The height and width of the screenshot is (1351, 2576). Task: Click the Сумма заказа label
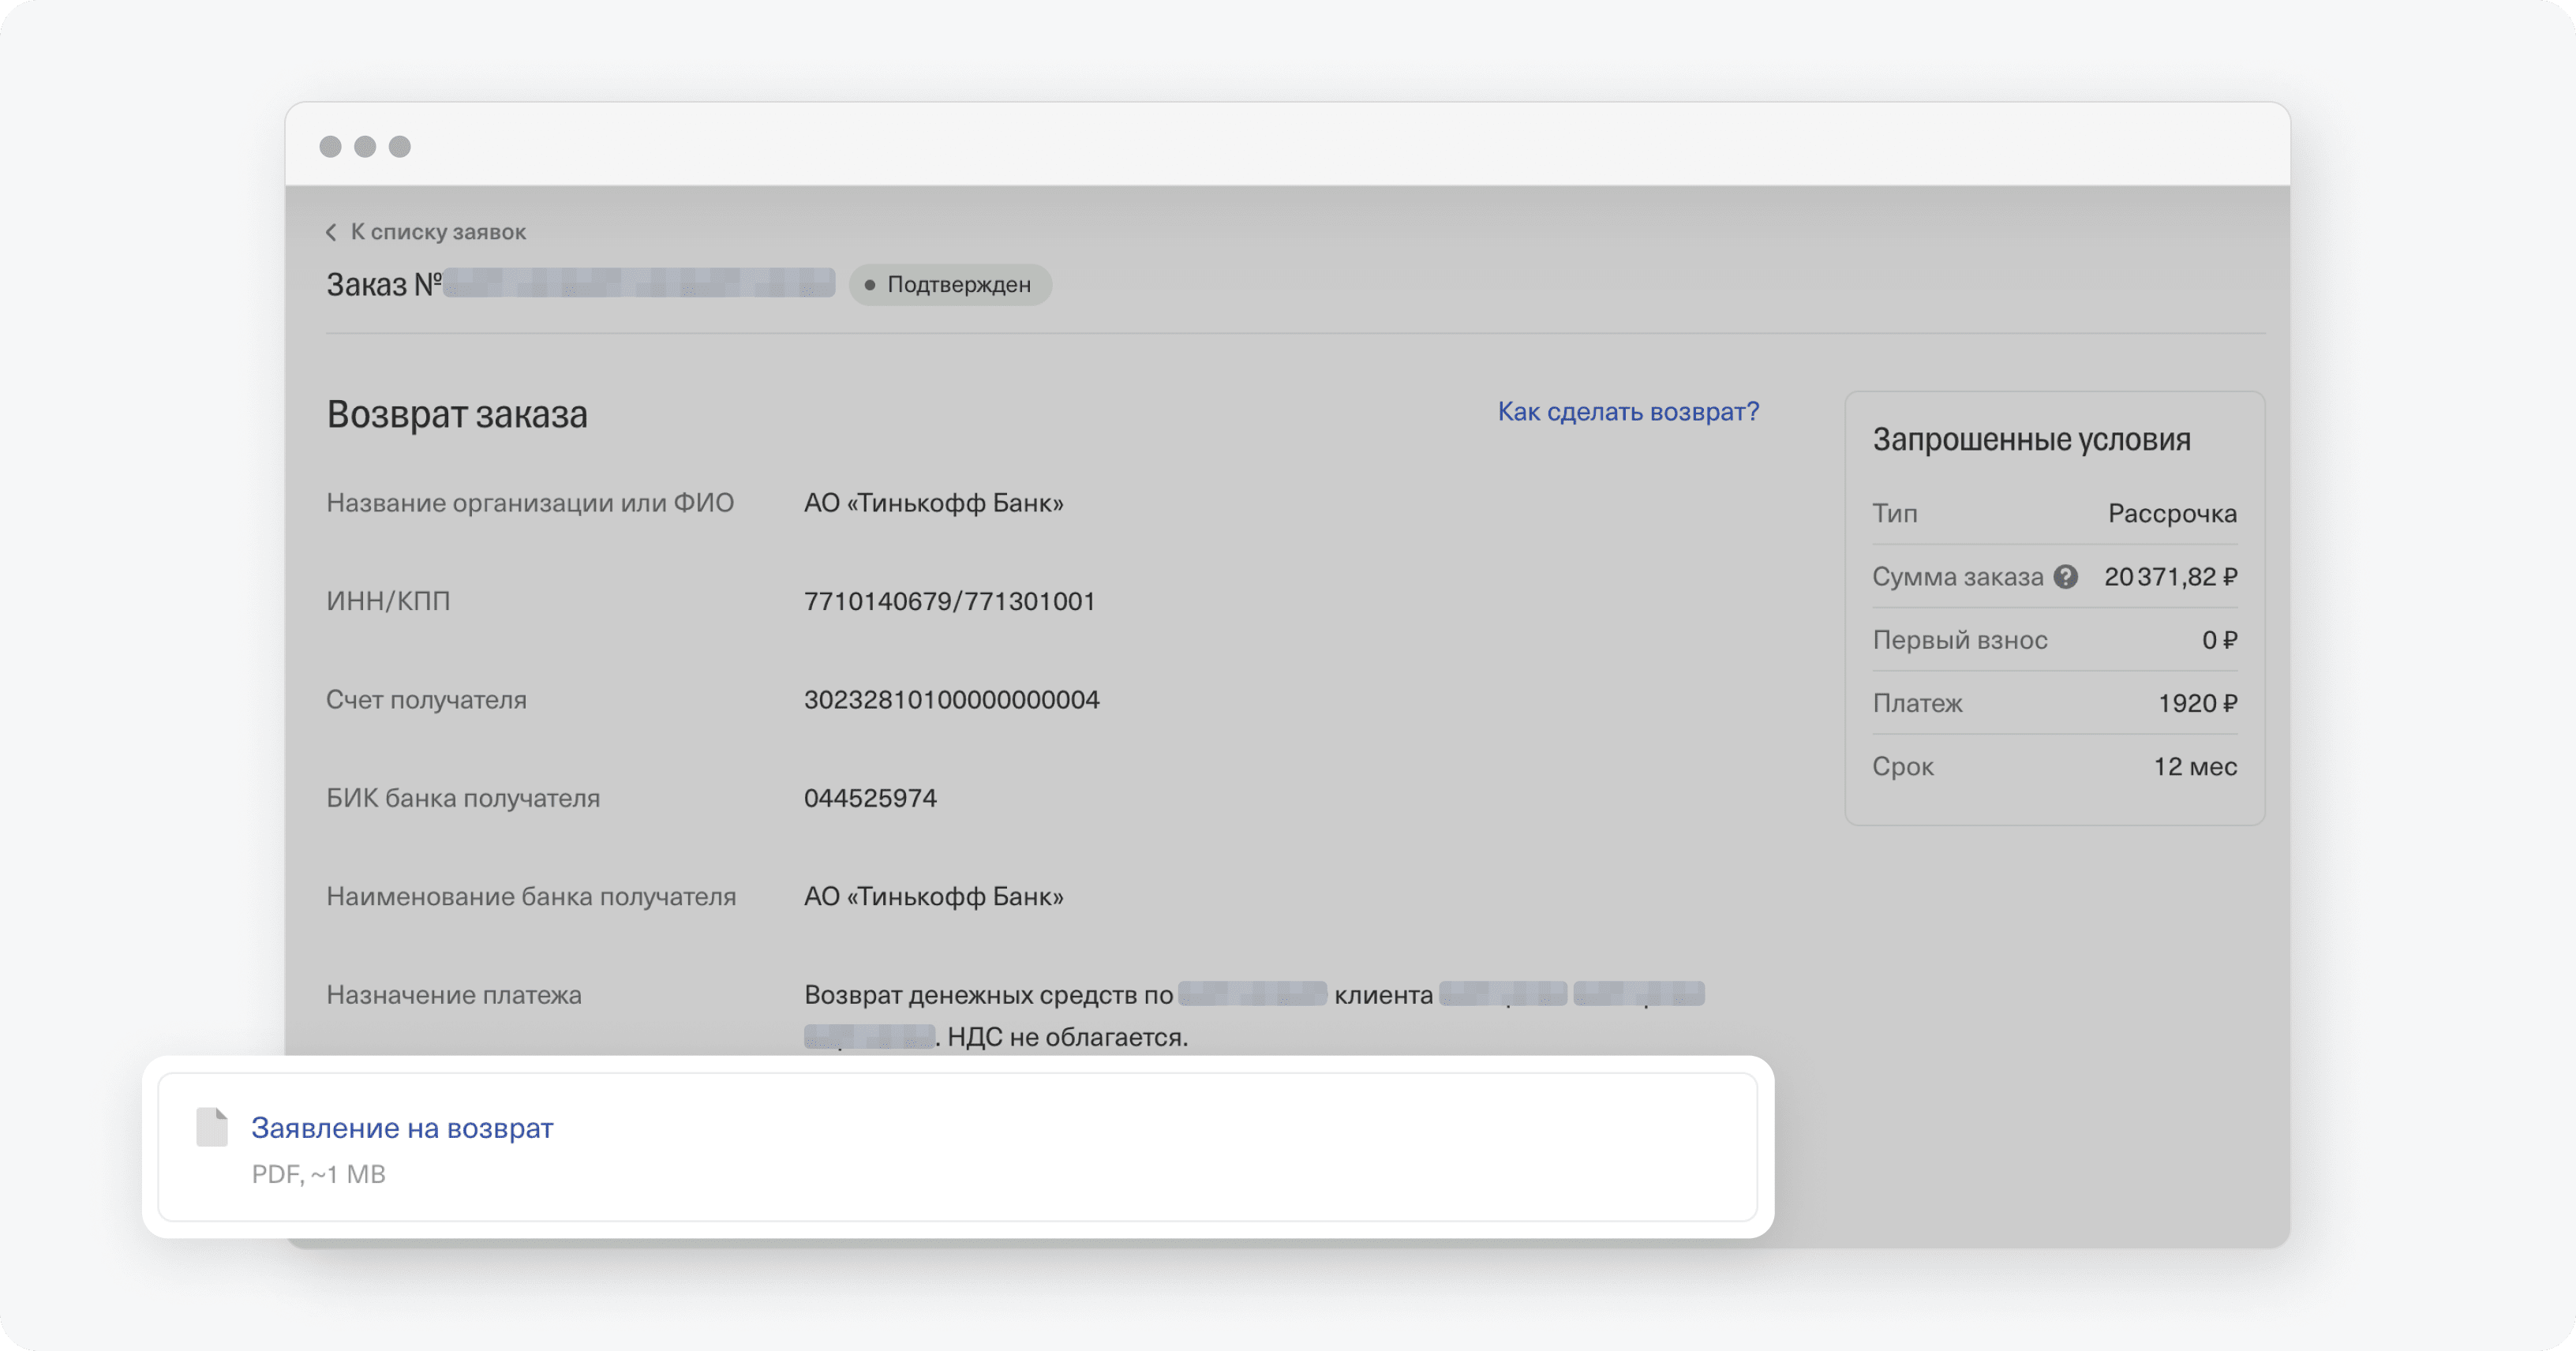tap(1957, 577)
